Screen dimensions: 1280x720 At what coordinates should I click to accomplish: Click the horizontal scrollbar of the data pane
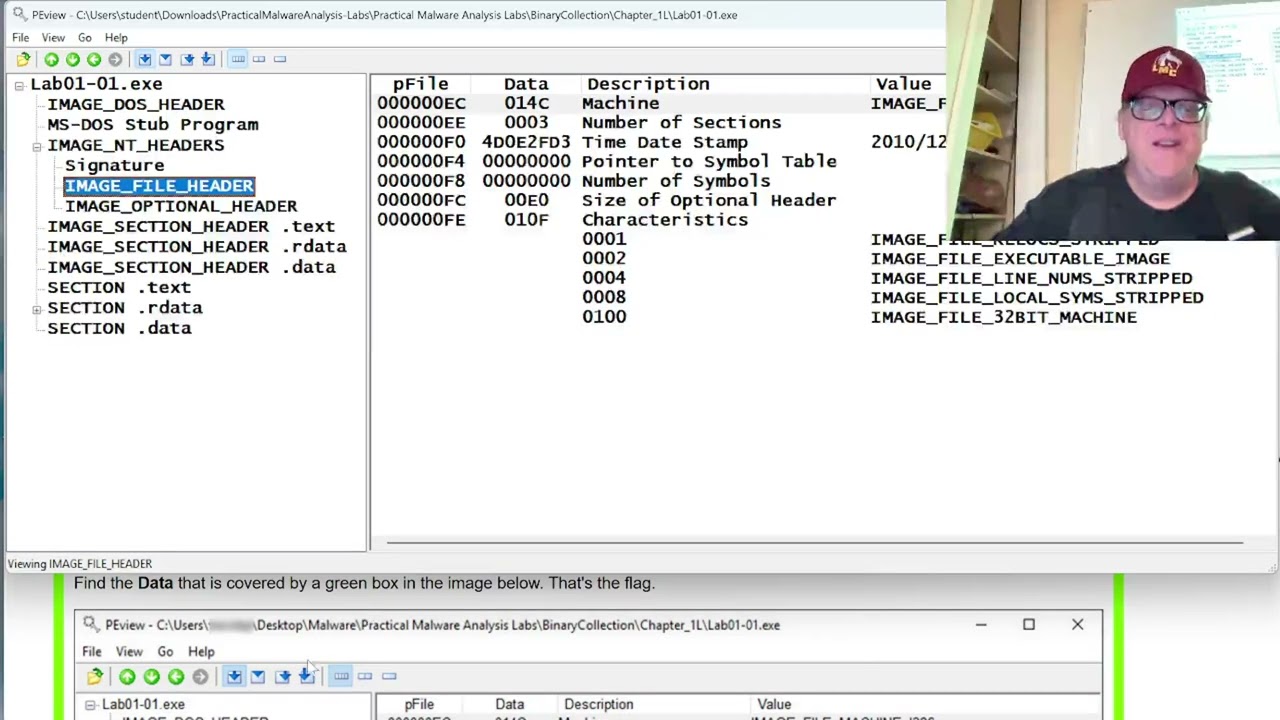[815, 543]
